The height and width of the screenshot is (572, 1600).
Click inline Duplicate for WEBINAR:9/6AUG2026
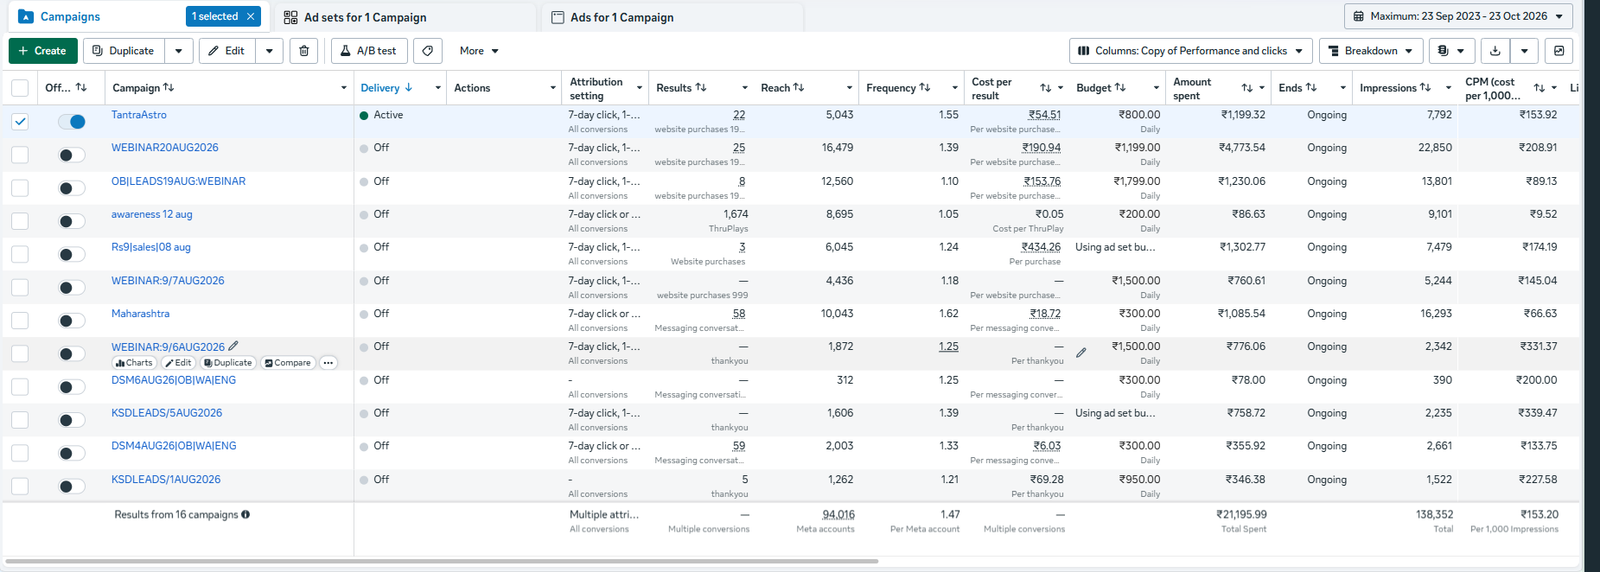228,363
